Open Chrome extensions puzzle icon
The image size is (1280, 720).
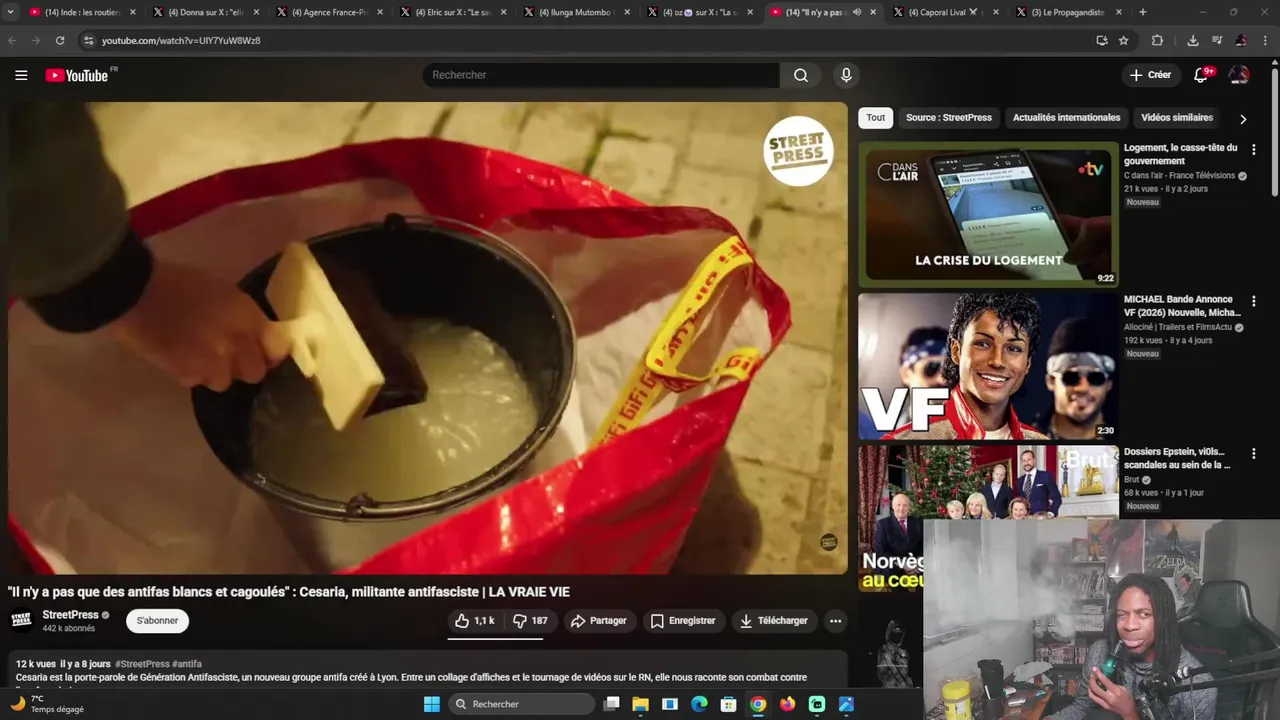1157,40
